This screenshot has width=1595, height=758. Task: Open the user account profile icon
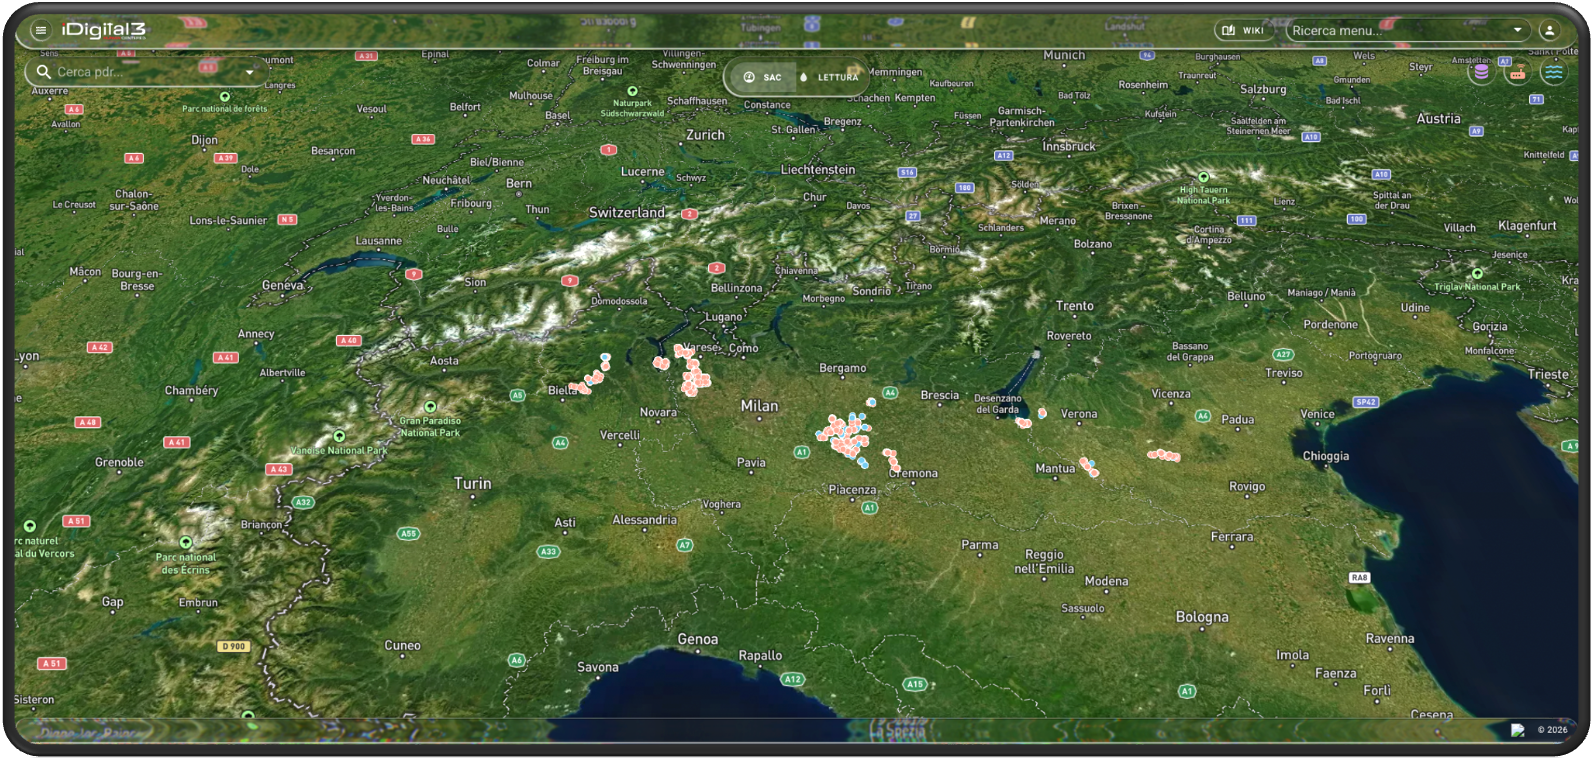coord(1548,30)
